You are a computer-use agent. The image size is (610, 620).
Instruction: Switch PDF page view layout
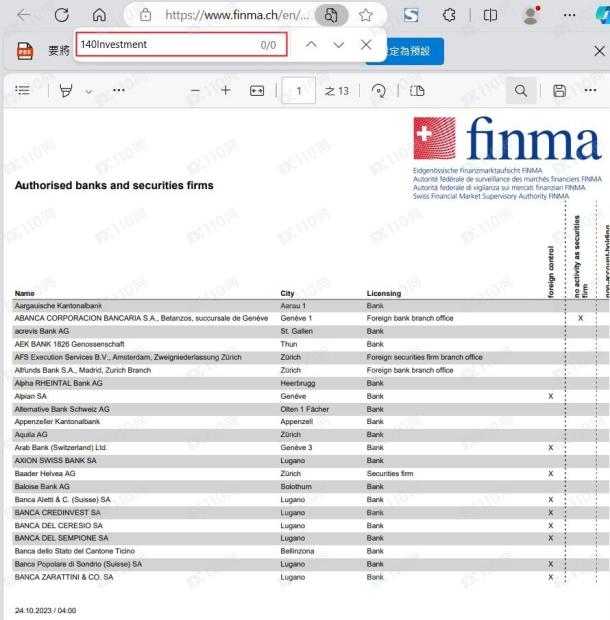coord(417,91)
